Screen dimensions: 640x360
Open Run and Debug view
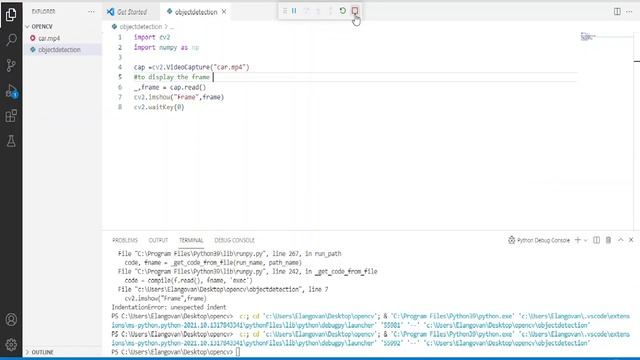point(11,91)
